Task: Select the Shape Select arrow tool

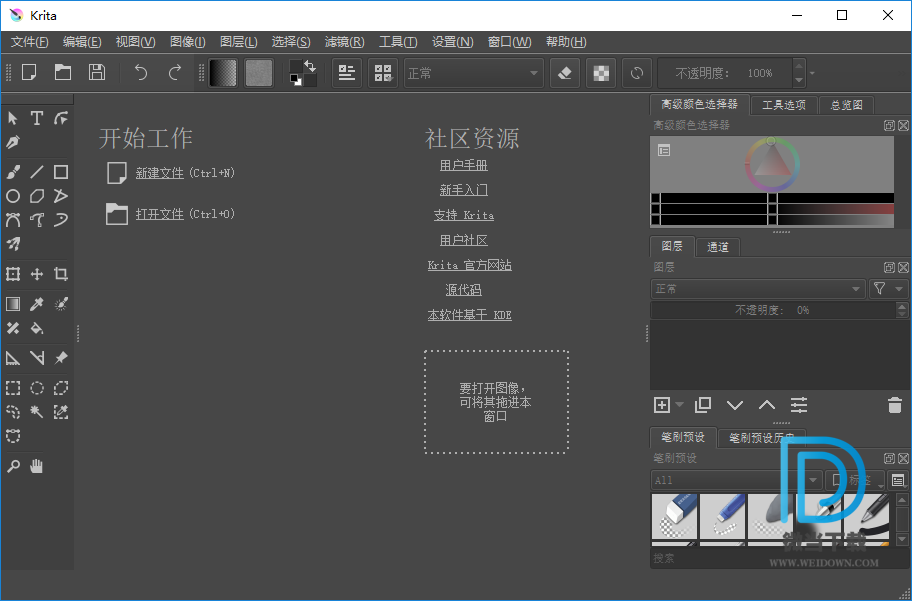Action: click(x=13, y=119)
